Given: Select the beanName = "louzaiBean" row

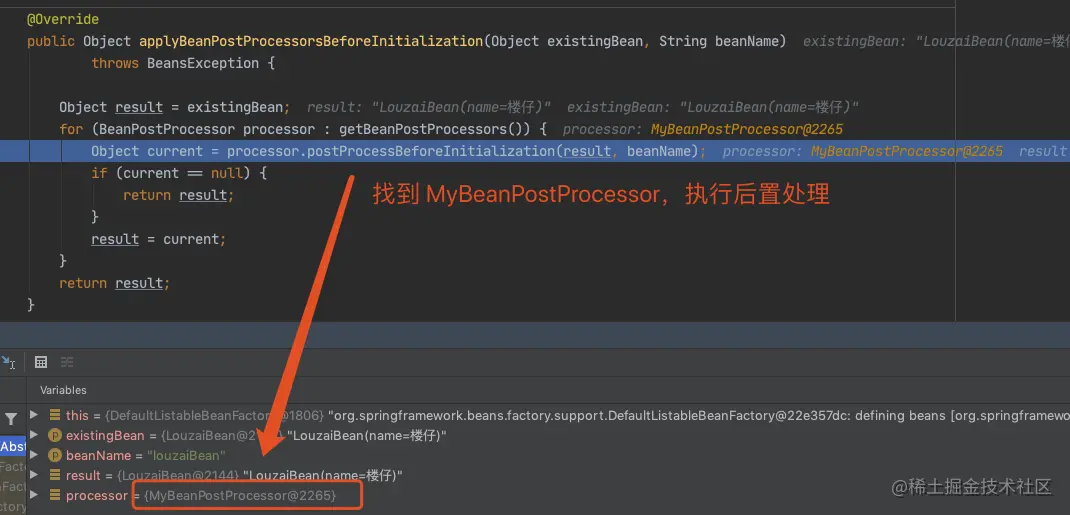Looking at the screenshot, I should click(145, 455).
